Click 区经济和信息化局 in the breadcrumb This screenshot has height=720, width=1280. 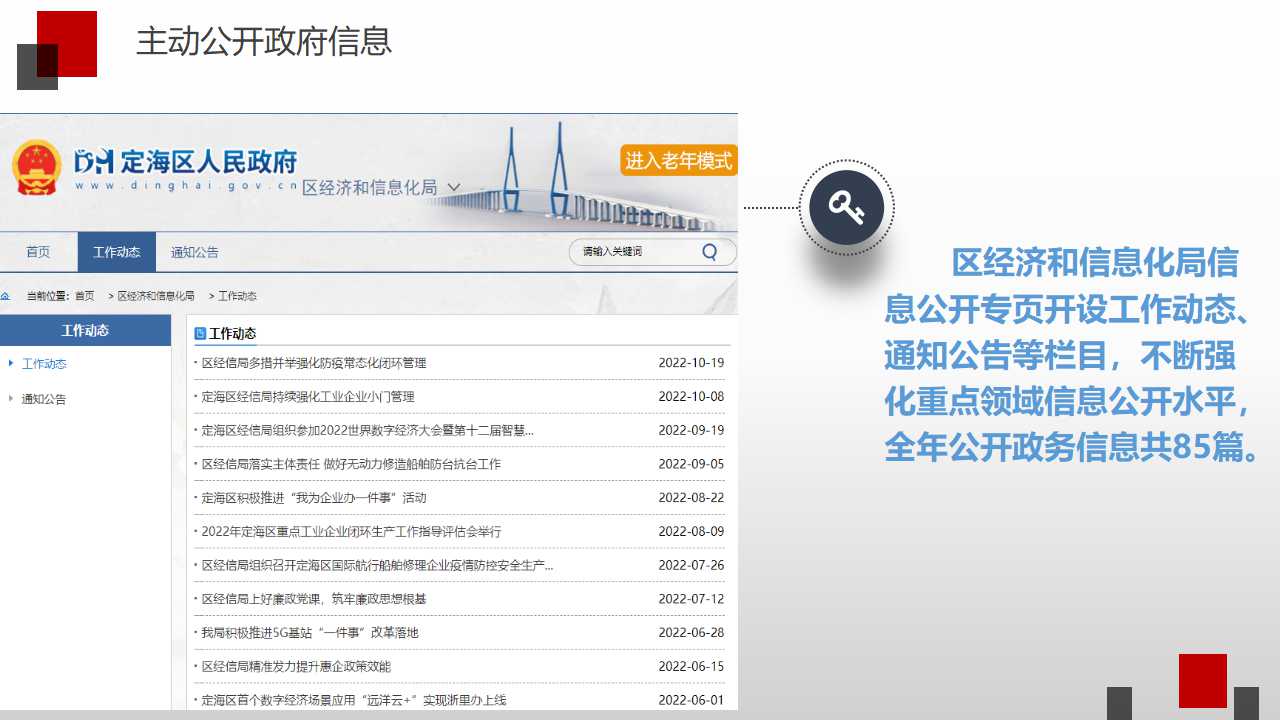pos(156,296)
